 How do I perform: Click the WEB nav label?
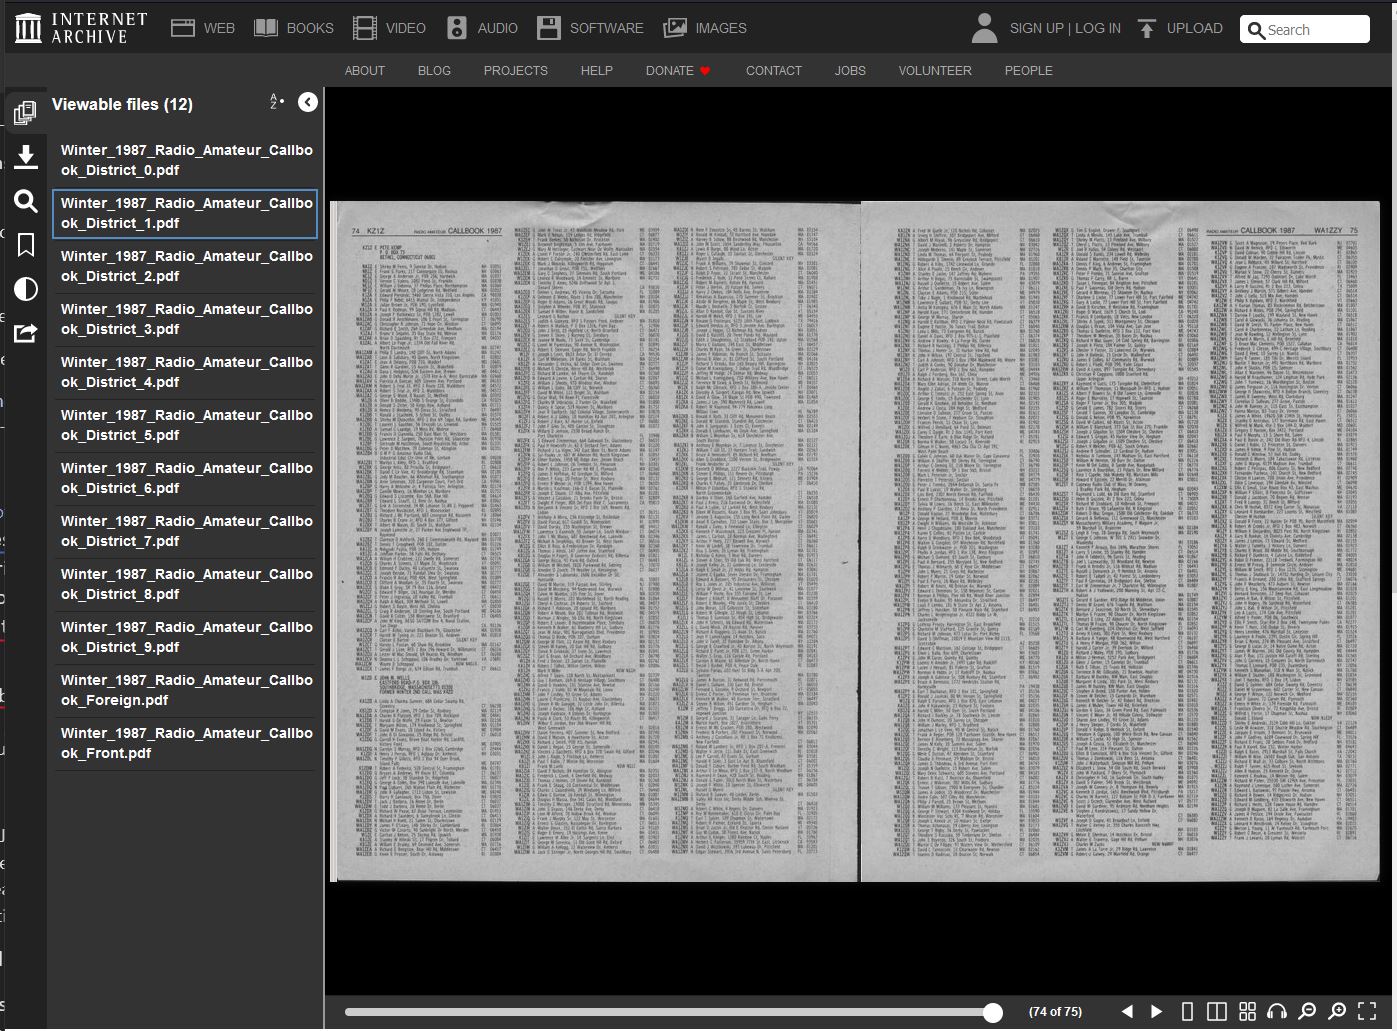pos(219,28)
